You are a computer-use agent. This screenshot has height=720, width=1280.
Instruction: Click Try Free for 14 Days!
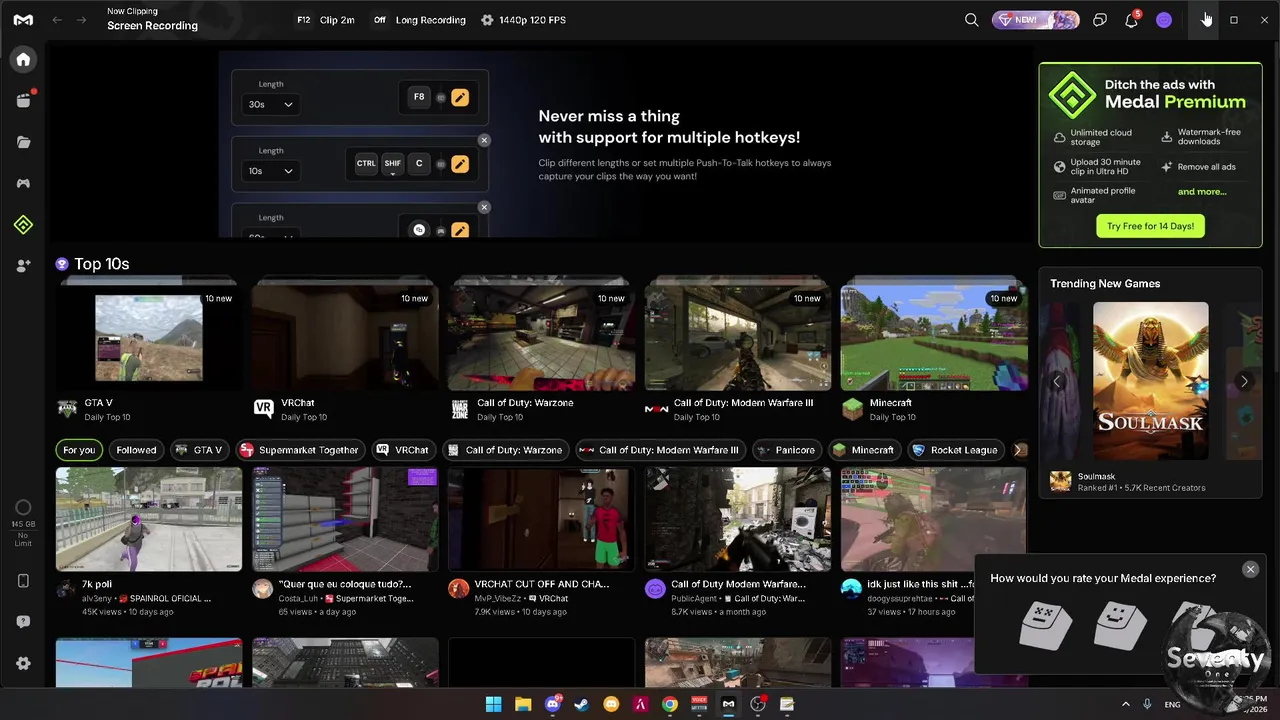coord(1150,226)
